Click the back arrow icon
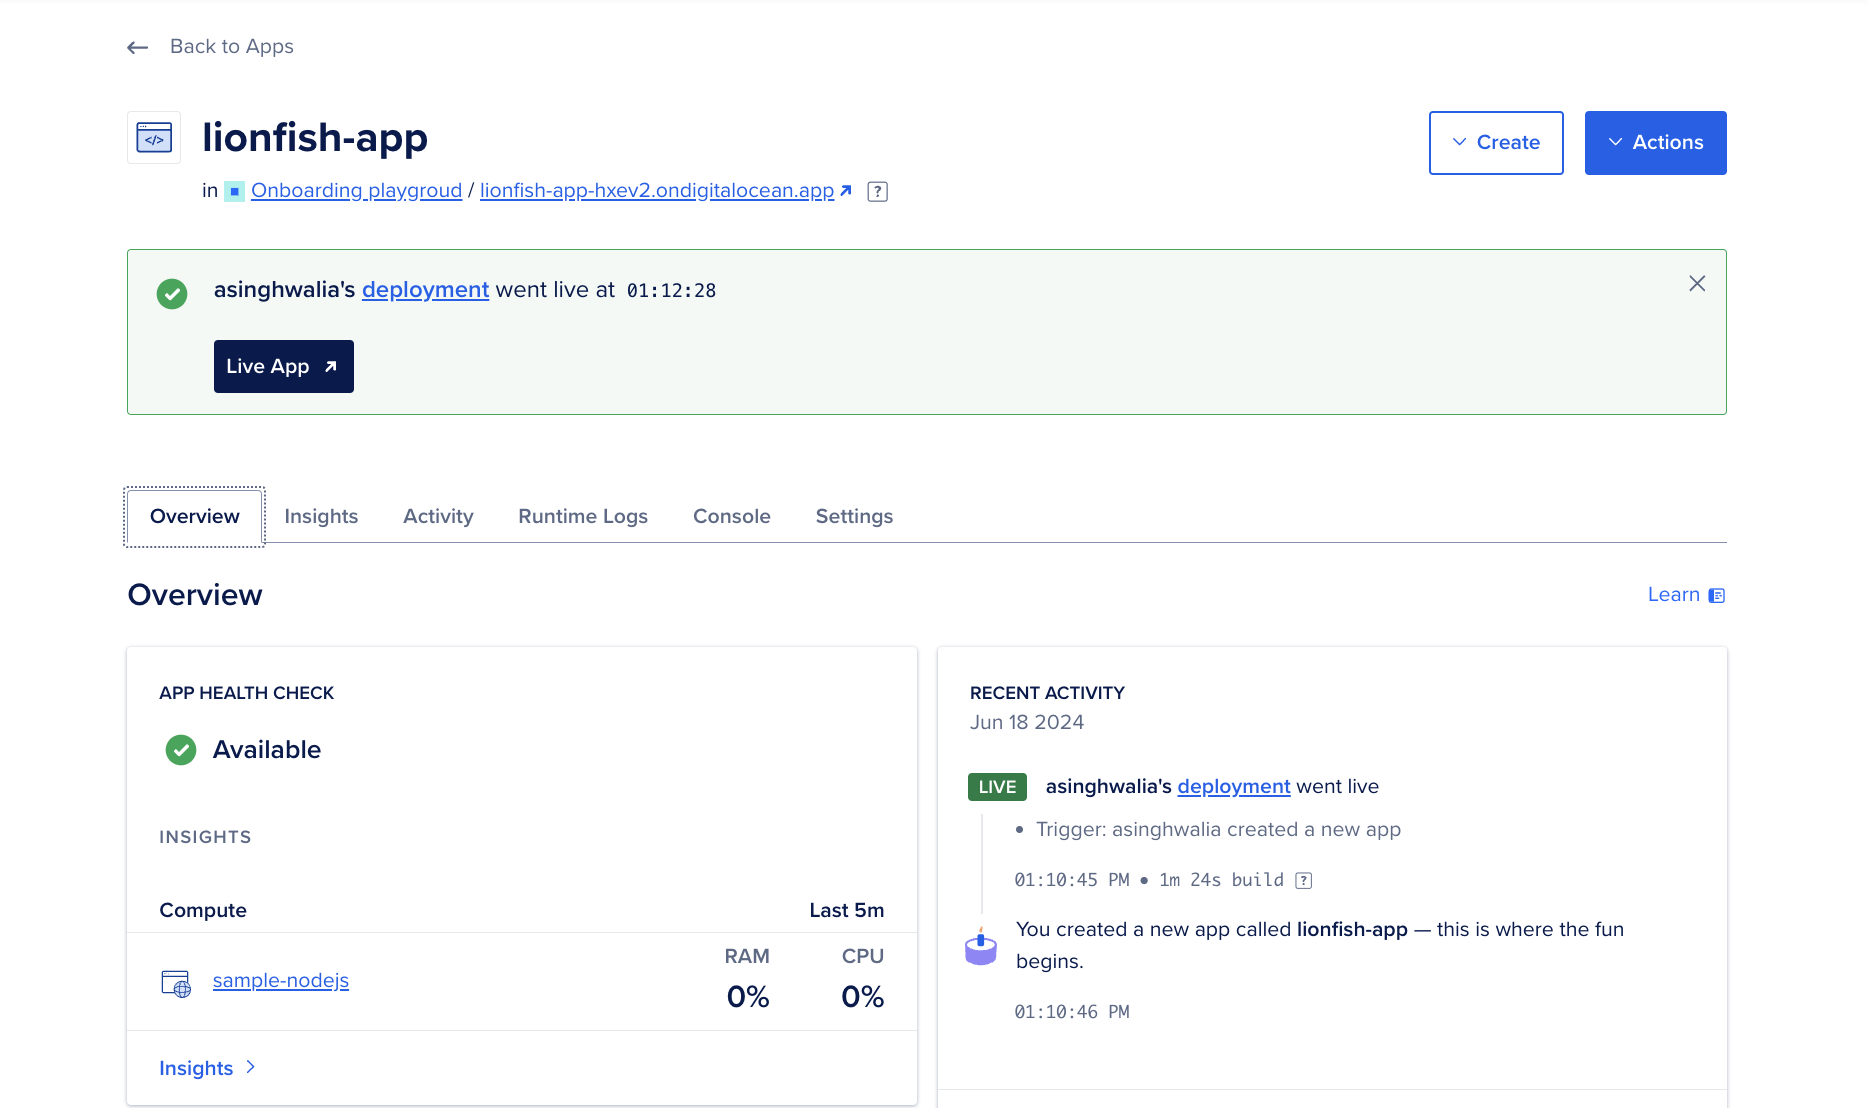The image size is (1868, 1108). [x=138, y=47]
